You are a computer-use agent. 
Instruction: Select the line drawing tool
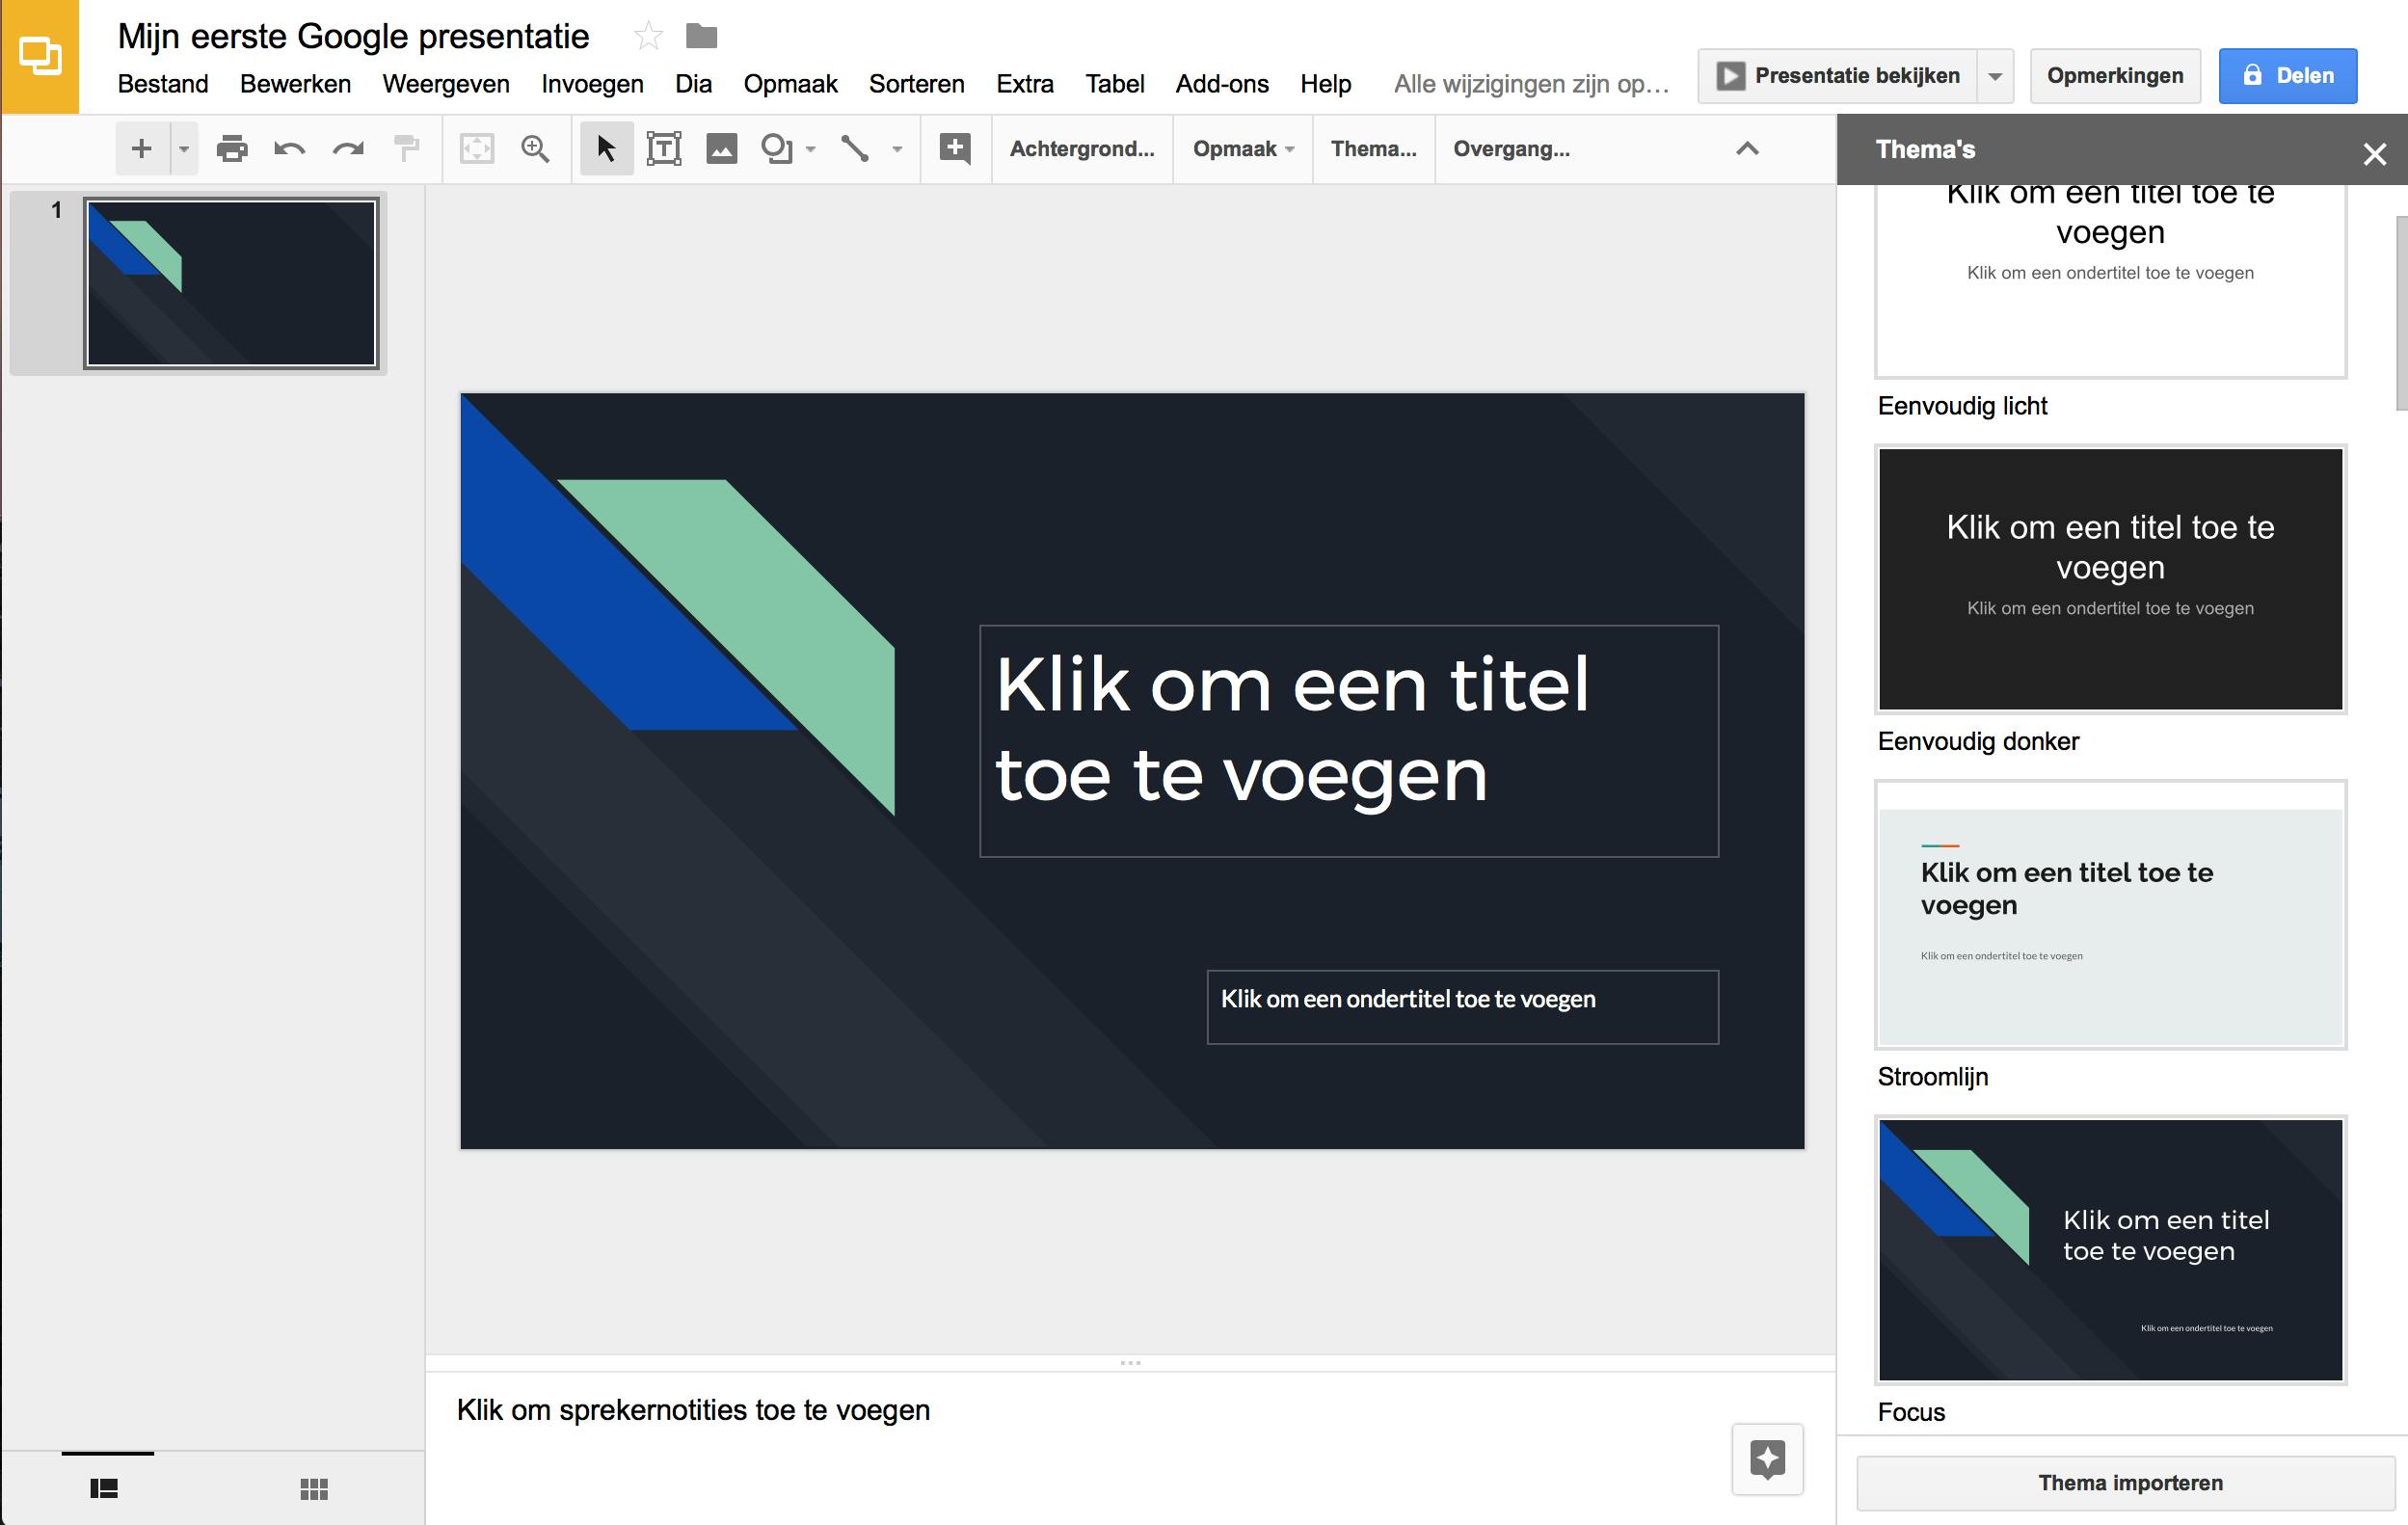(x=855, y=149)
